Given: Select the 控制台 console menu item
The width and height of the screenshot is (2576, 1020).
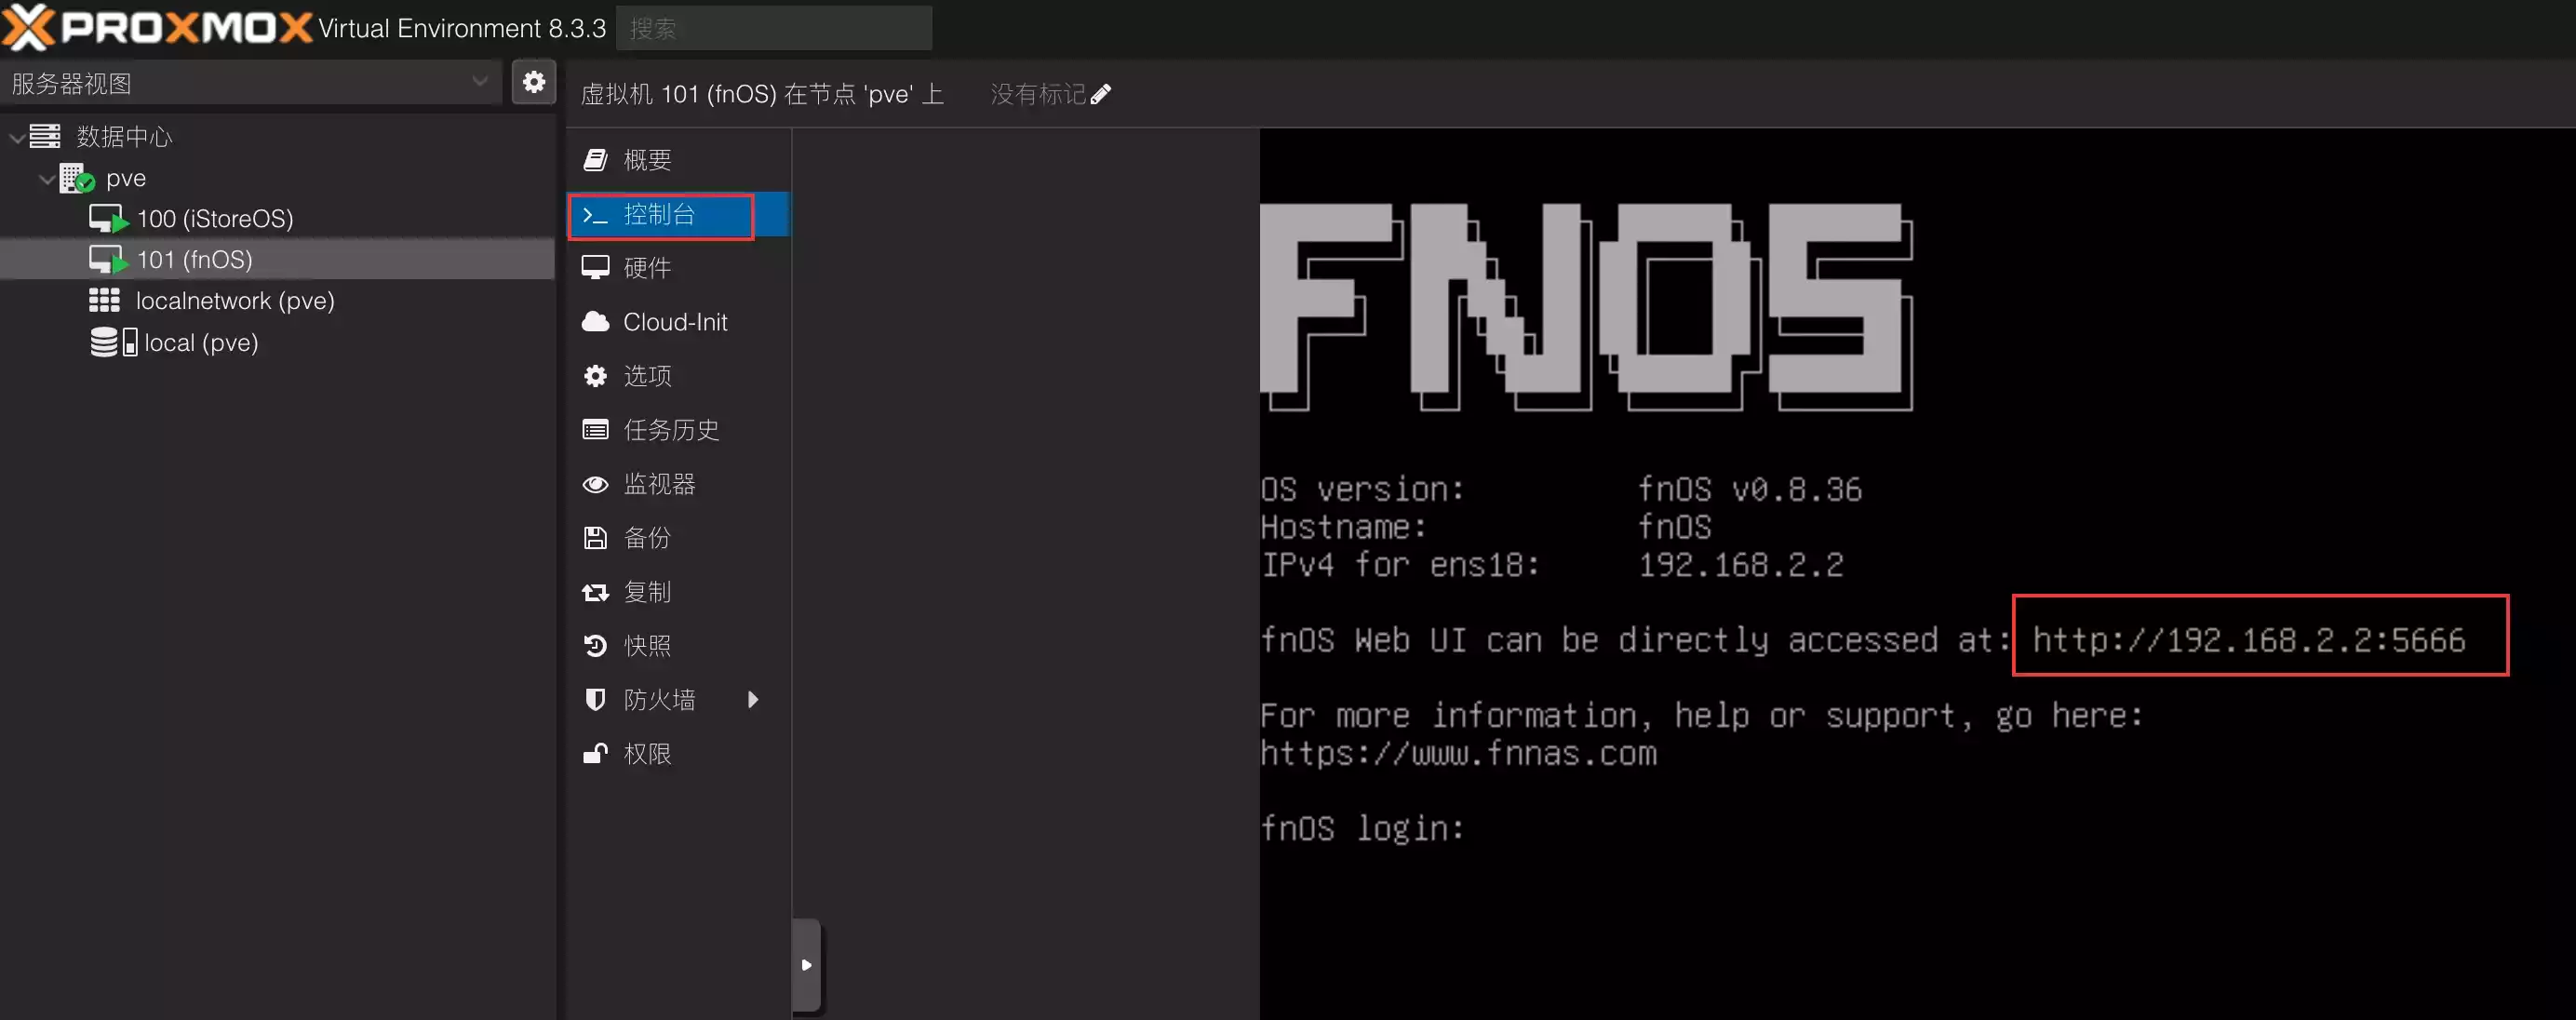Looking at the screenshot, I should 660,215.
